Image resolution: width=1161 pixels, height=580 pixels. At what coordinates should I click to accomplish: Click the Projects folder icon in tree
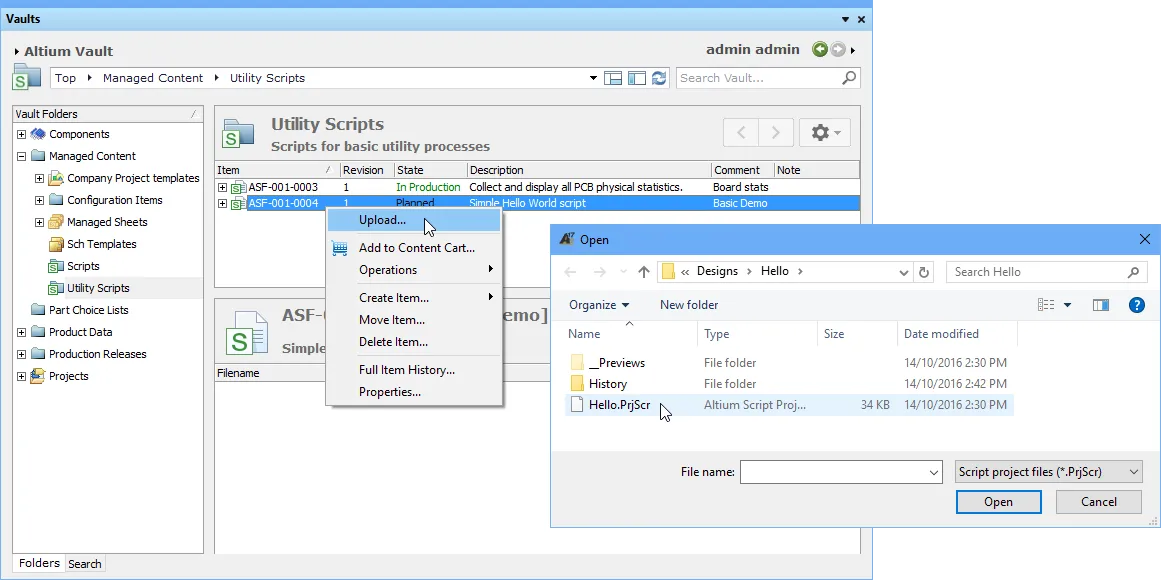coord(38,376)
